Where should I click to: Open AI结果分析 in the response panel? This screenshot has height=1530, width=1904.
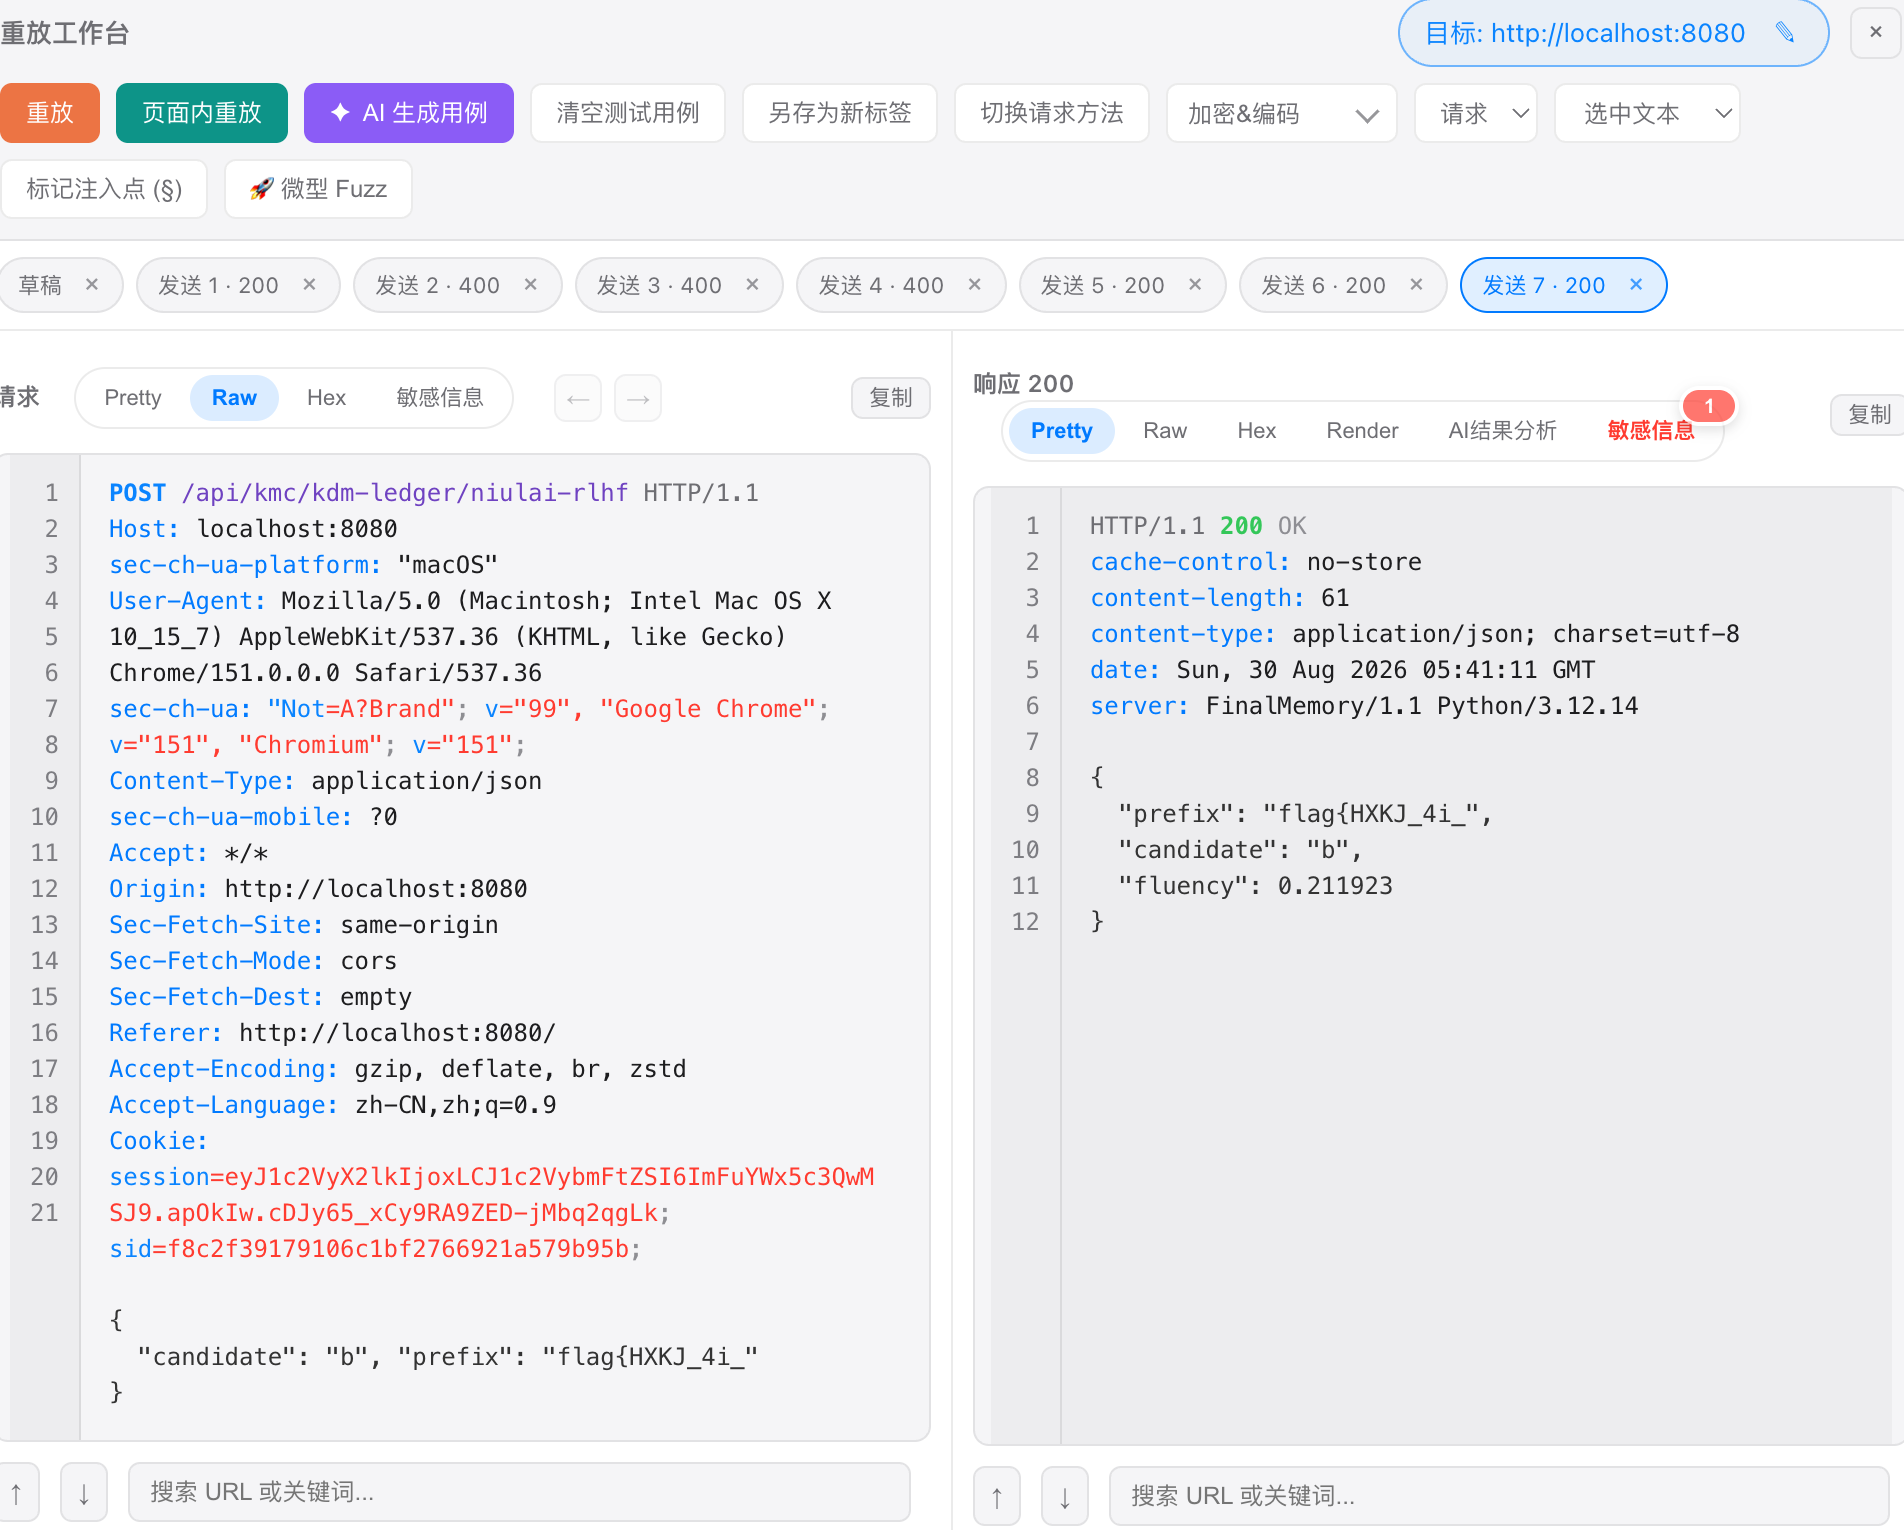pyautogui.click(x=1502, y=431)
